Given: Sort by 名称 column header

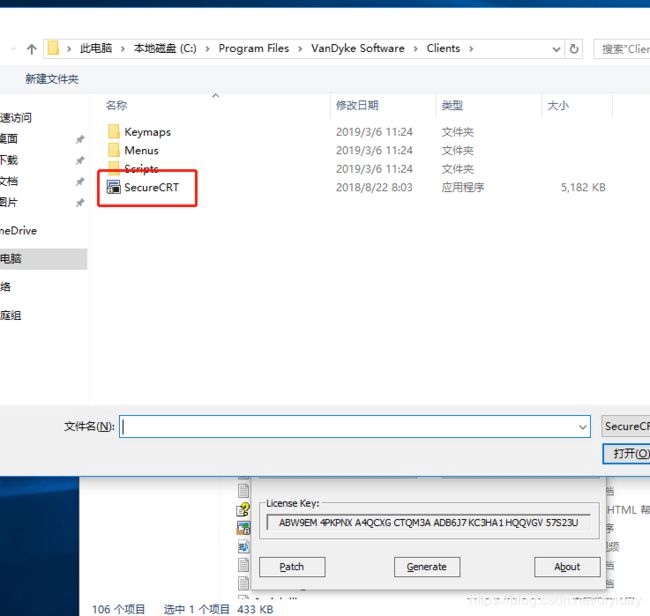Looking at the screenshot, I should click(x=116, y=105).
